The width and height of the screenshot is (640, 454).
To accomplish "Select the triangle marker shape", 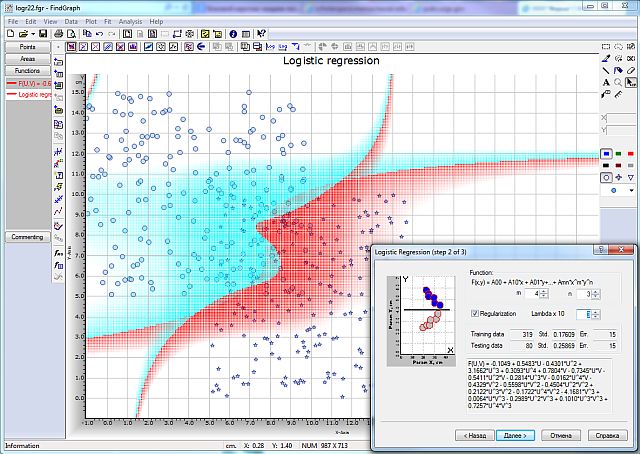I will point(631,177).
